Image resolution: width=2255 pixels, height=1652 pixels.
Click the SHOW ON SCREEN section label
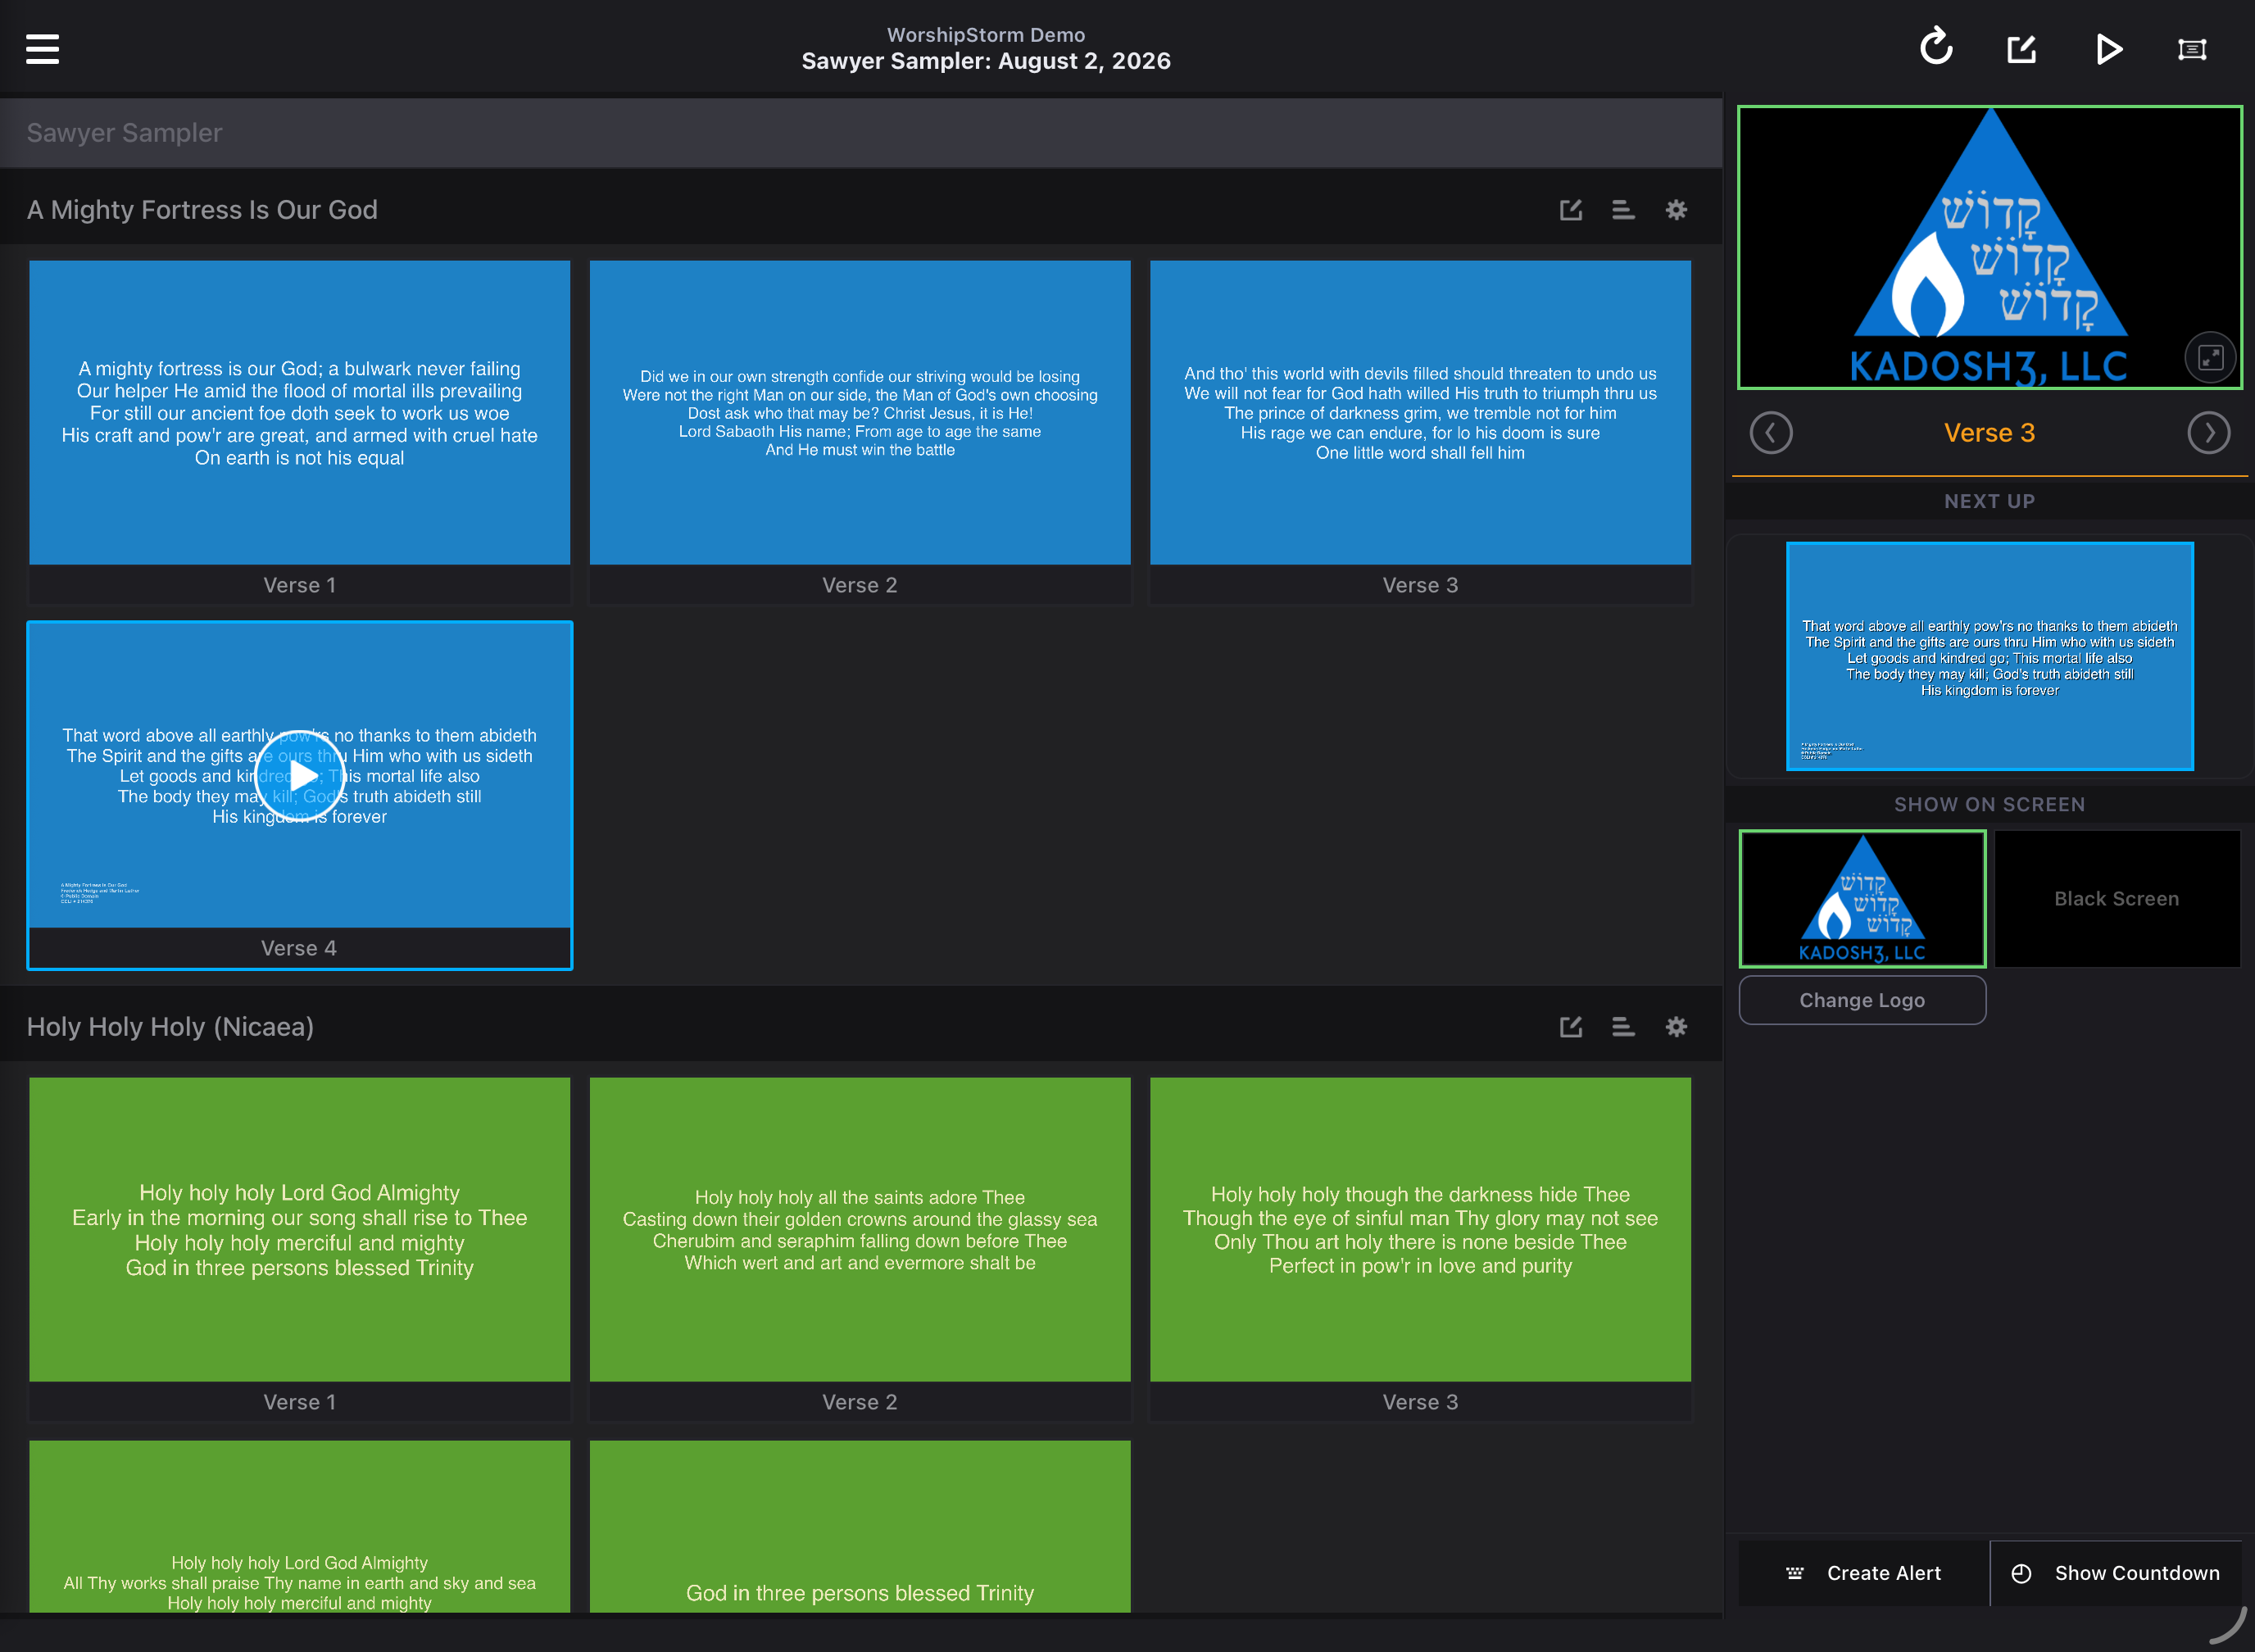[1990, 804]
